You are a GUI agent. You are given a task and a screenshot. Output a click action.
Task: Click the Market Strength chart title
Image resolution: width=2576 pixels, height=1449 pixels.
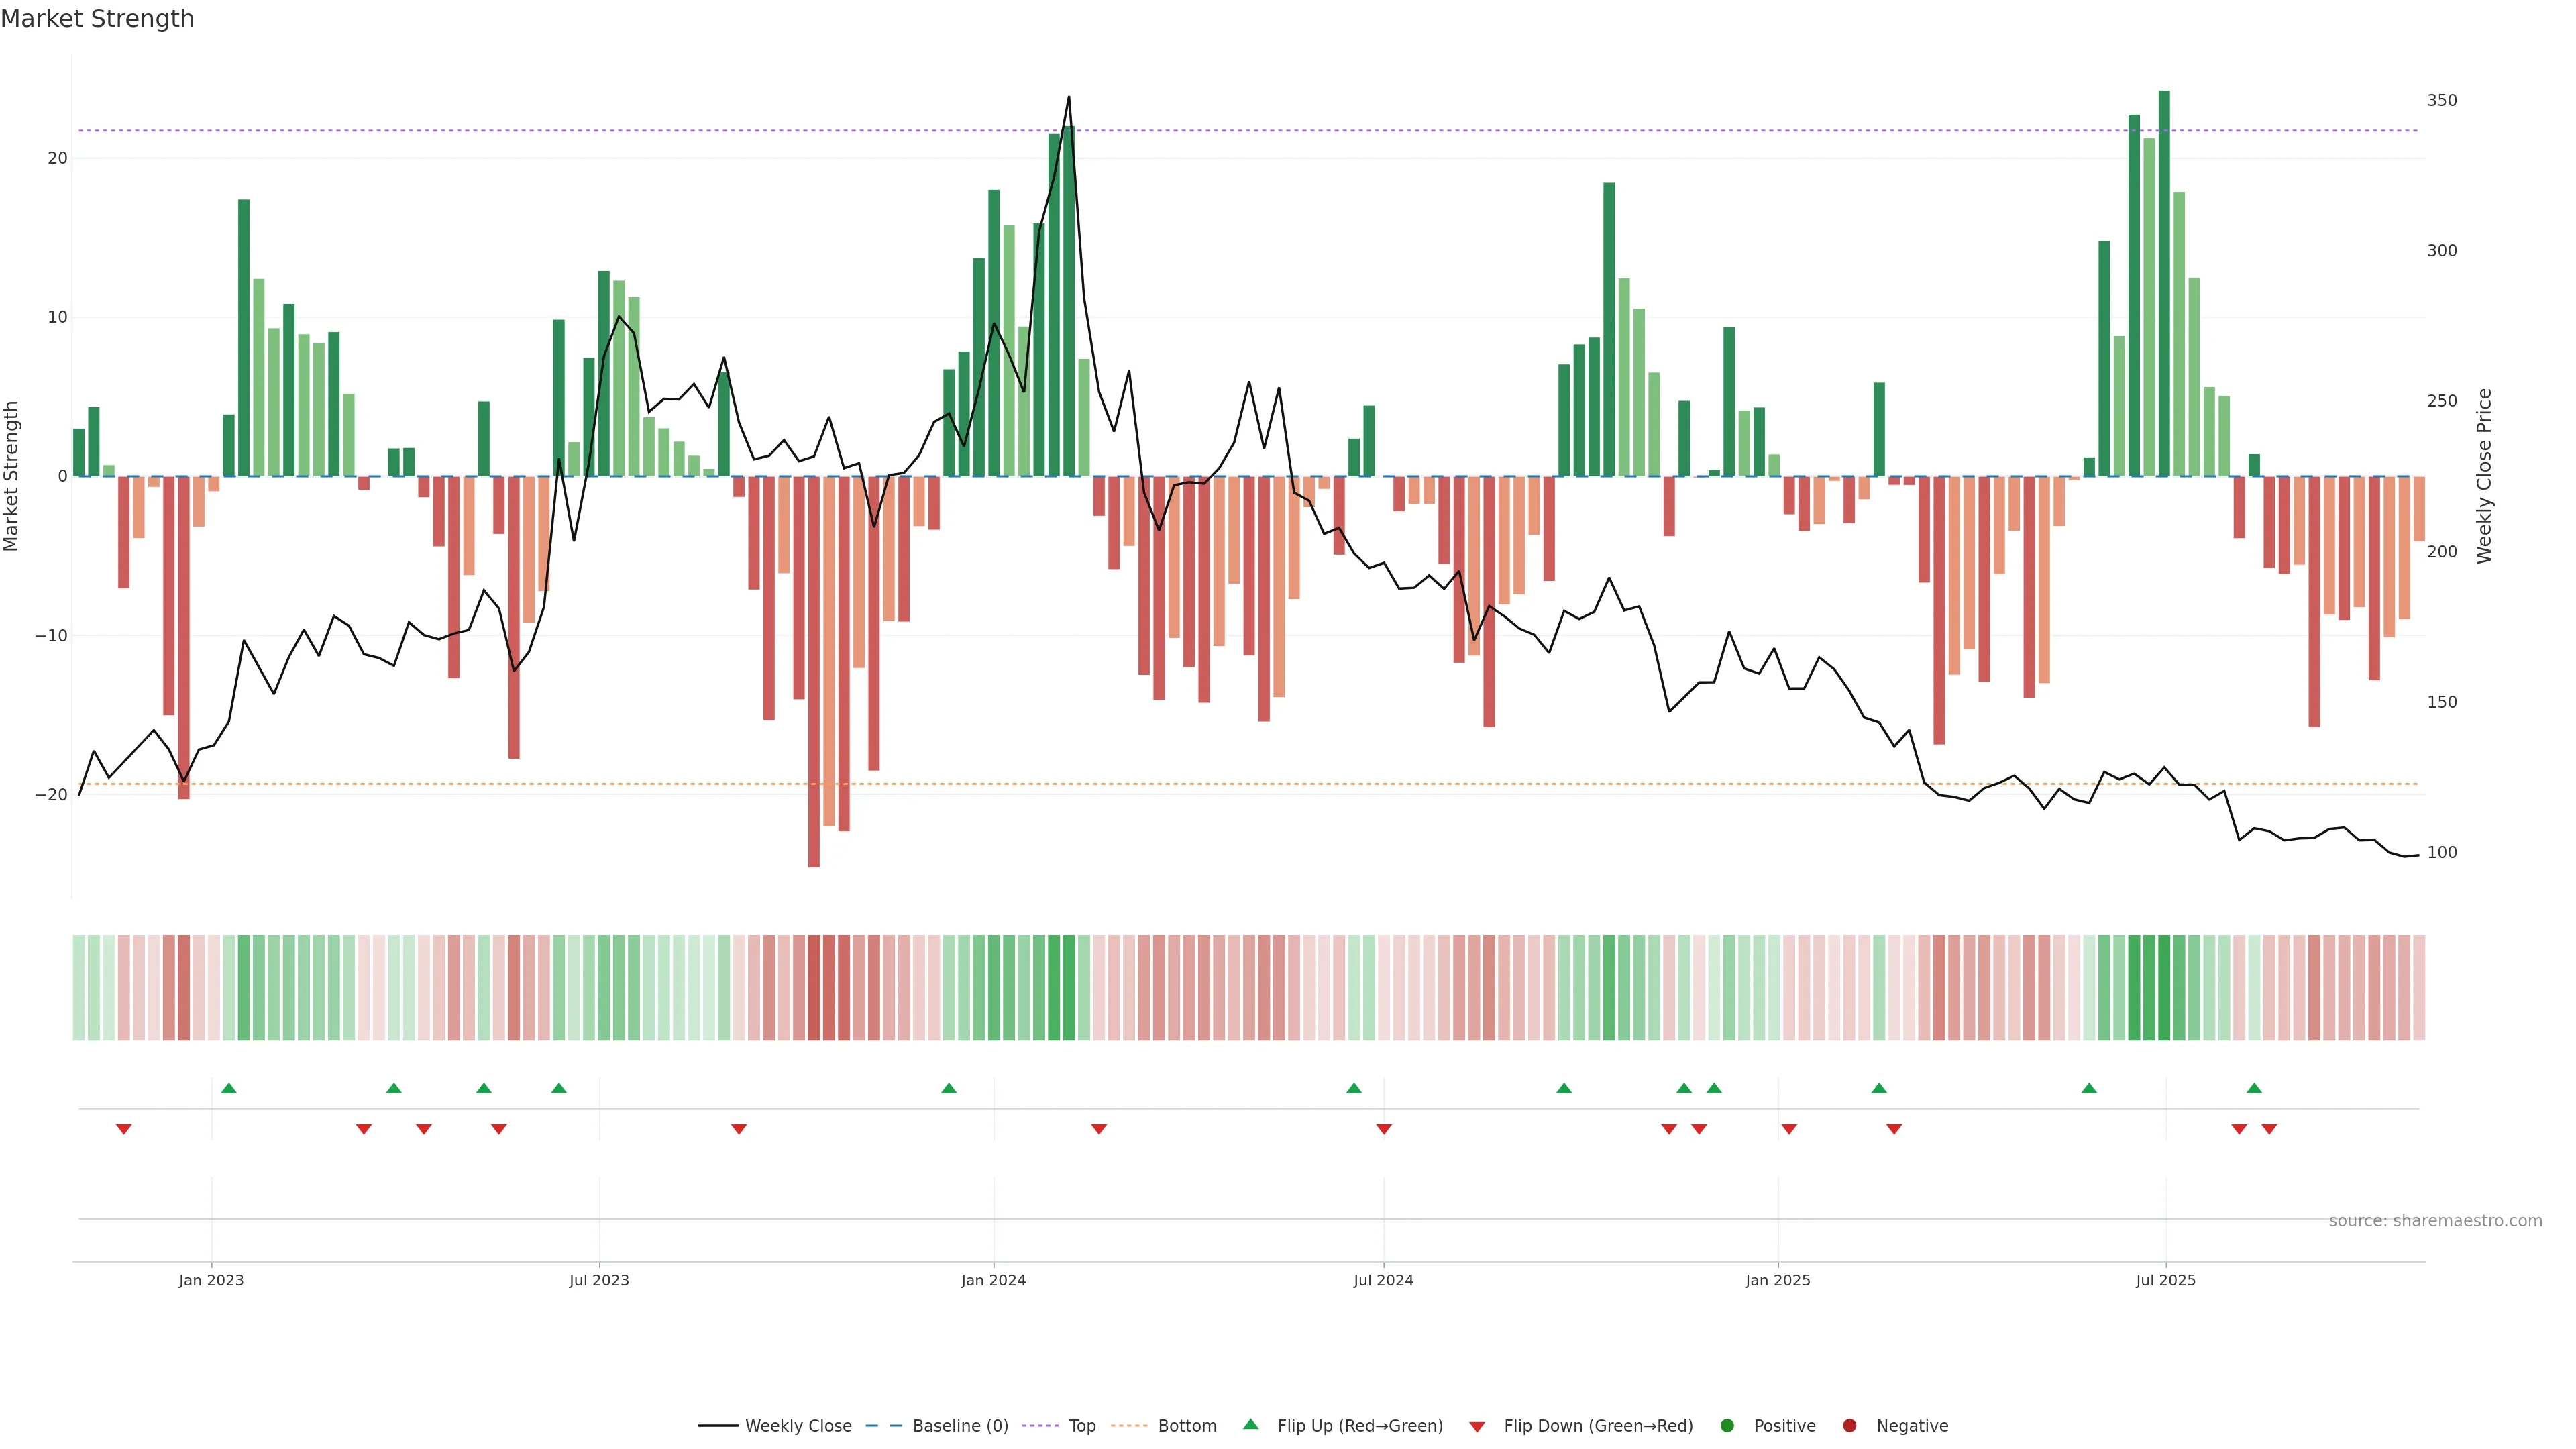pyautogui.click(x=97, y=19)
